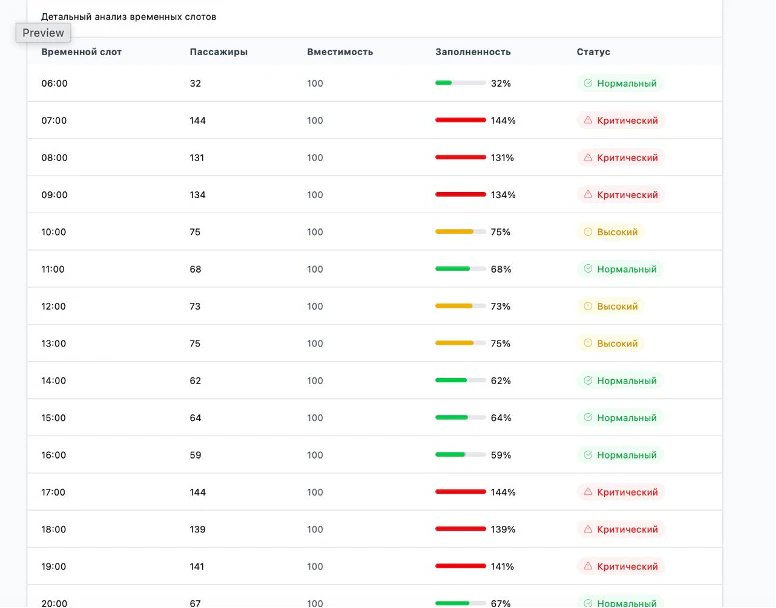Click the Вместимость column header

coord(340,52)
